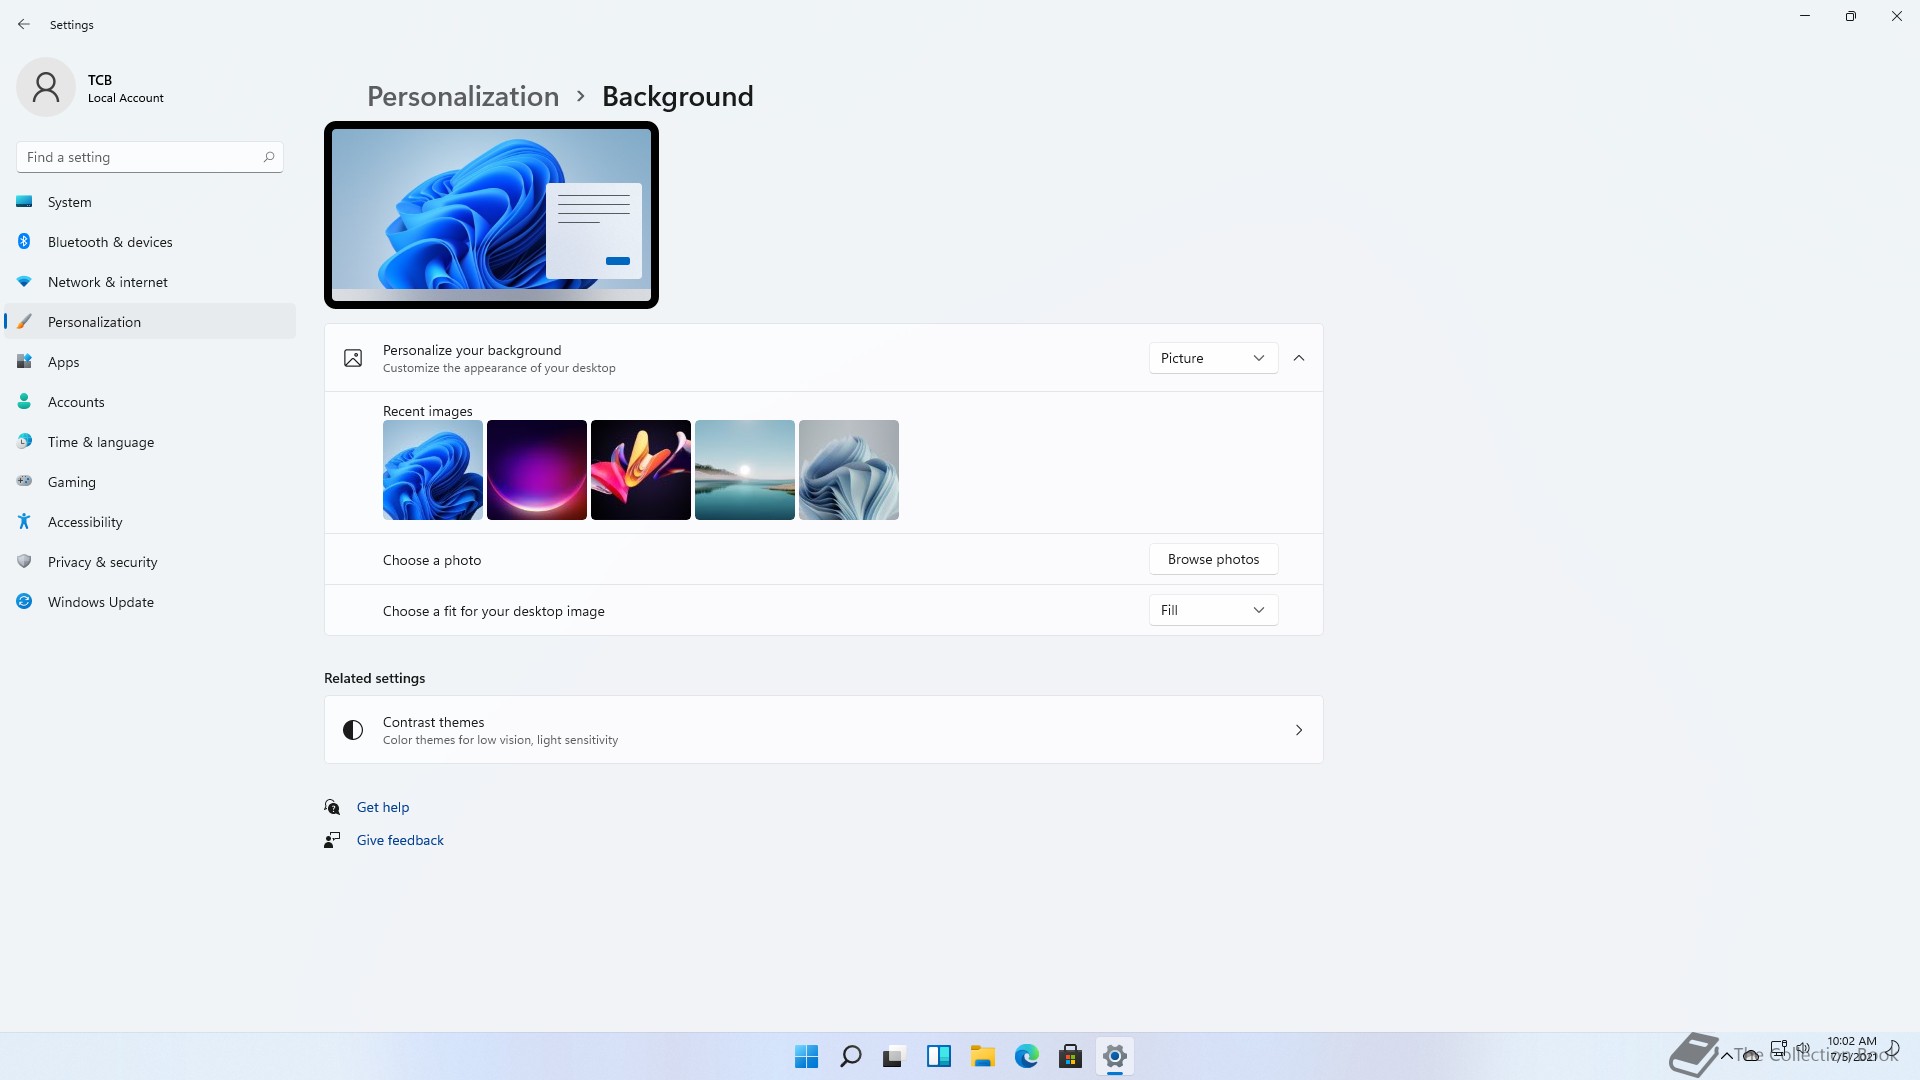Select the lake sunrise wallpaper thumbnail
The width and height of the screenshot is (1920, 1080).
tap(745, 470)
